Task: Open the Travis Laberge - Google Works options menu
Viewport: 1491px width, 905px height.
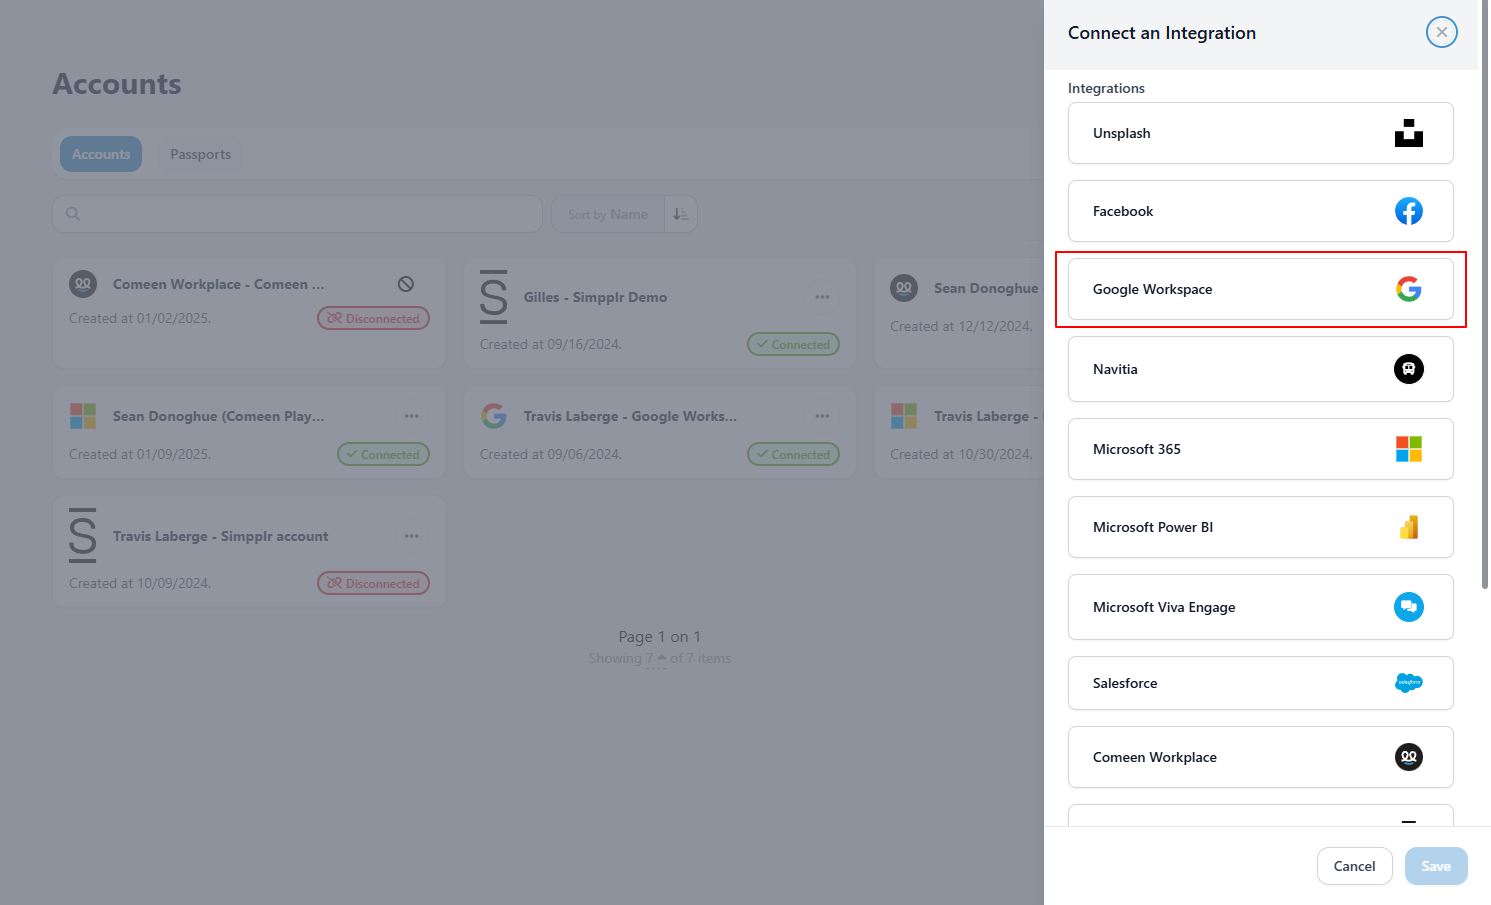Action: [x=822, y=416]
